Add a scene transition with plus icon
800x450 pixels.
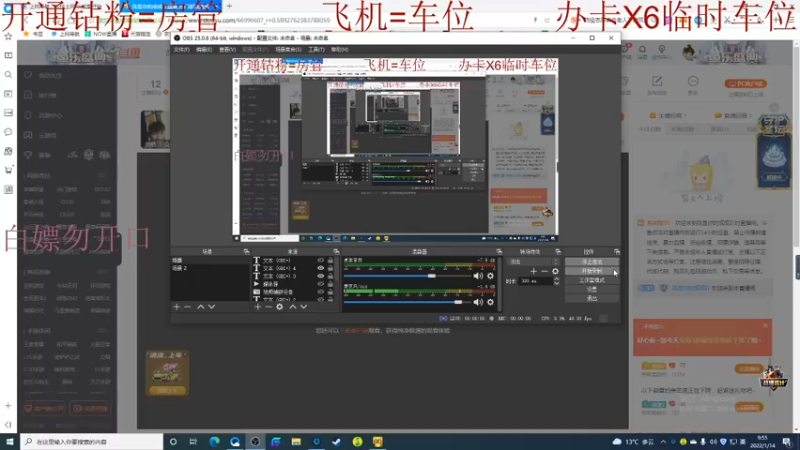(x=534, y=271)
